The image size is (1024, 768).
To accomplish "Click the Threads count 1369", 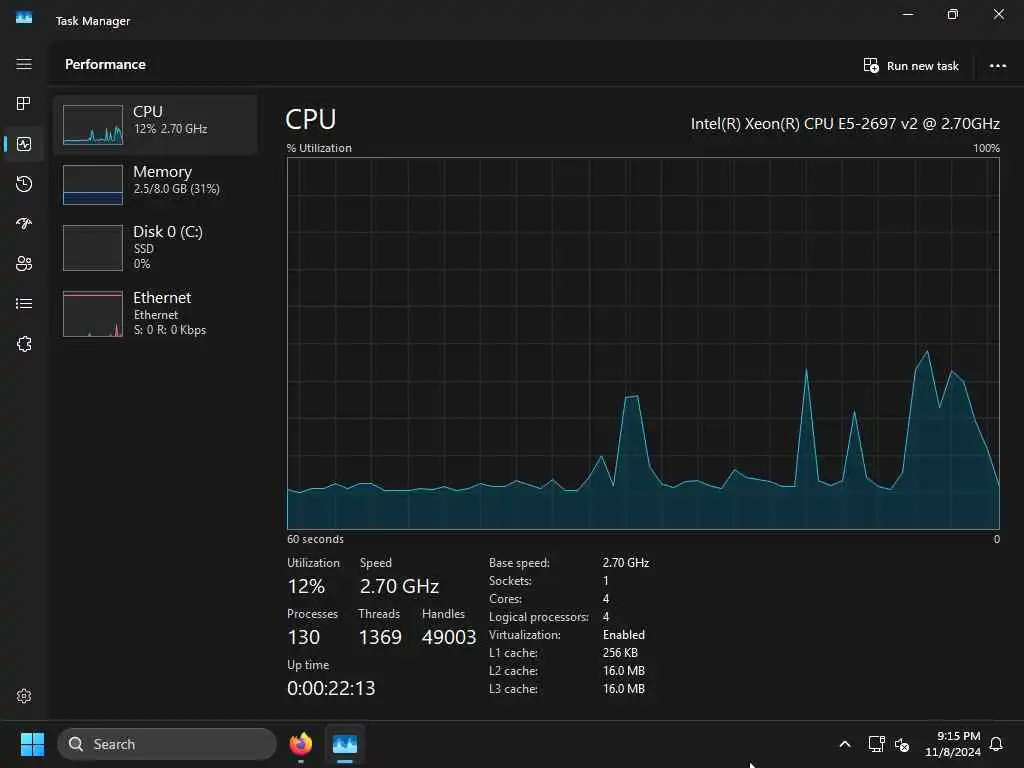I will [380, 637].
